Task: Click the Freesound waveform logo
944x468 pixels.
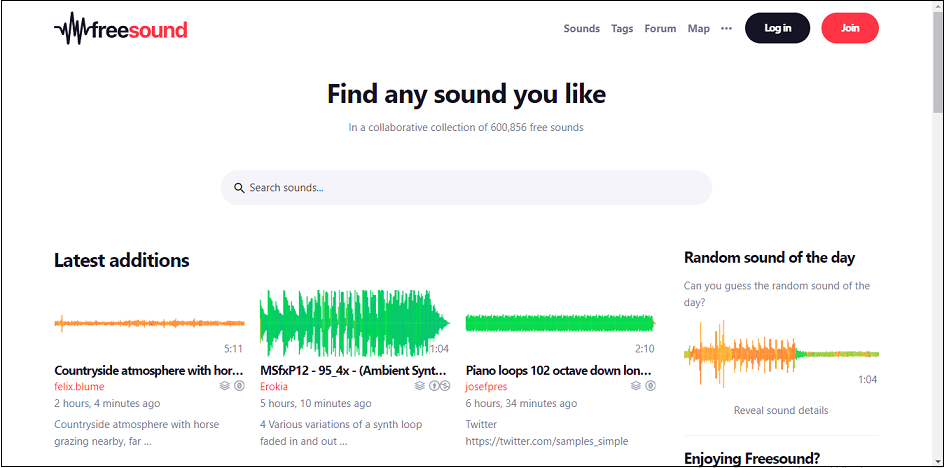Action: pos(120,28)
